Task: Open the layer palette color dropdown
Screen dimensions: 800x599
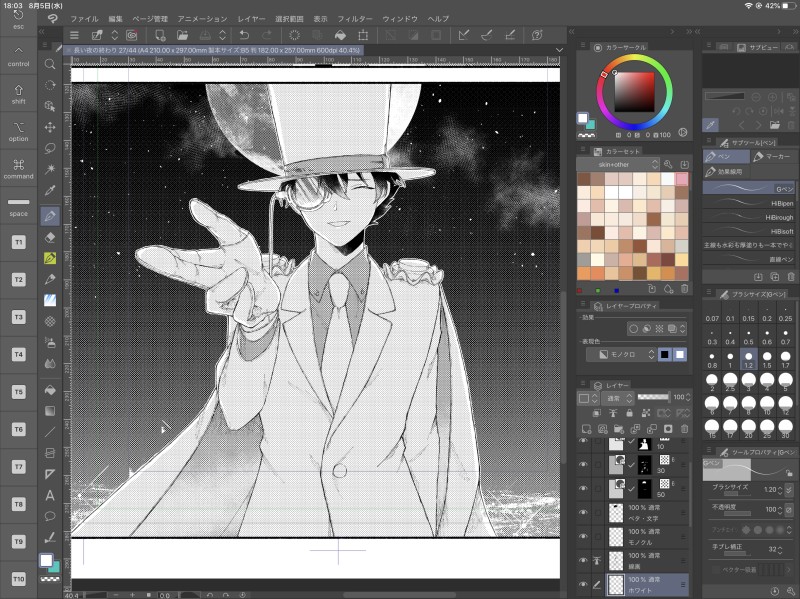Action: click(x=587, y=397)
